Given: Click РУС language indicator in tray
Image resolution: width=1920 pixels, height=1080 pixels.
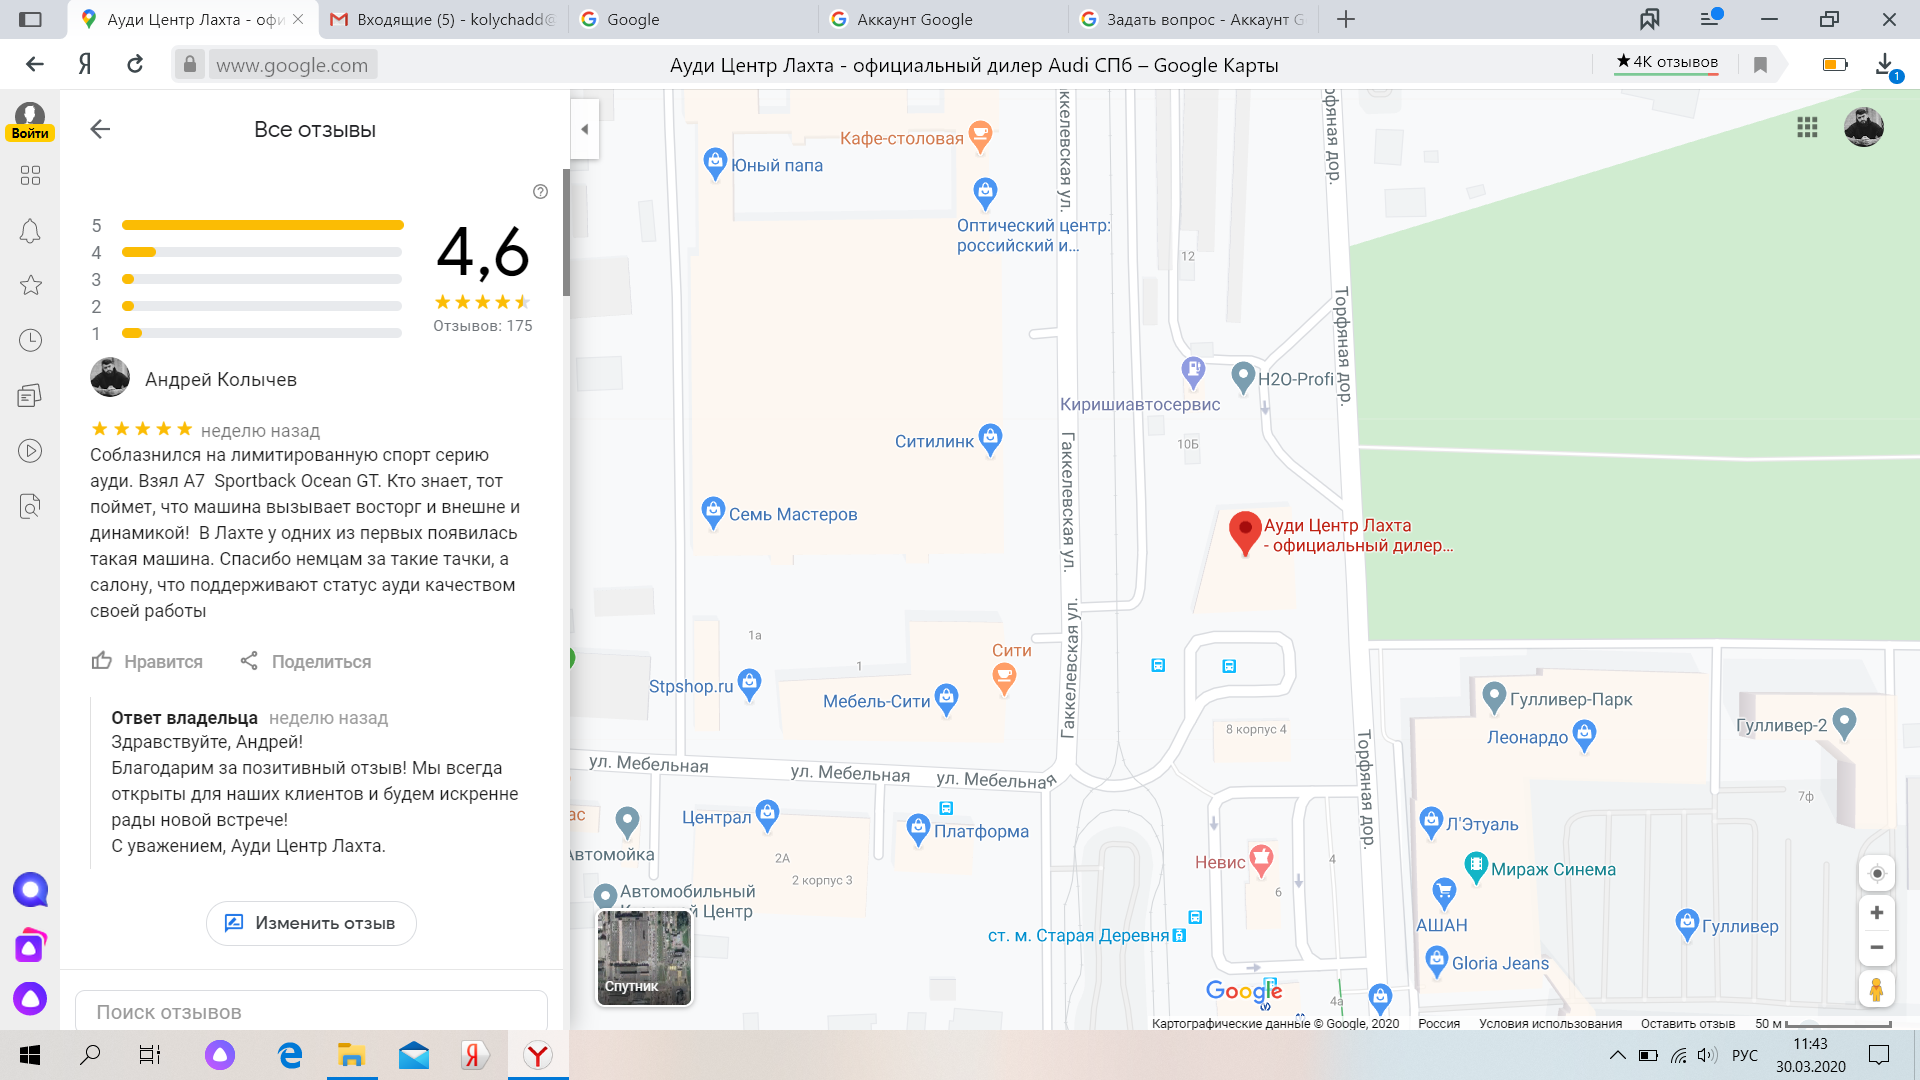Looking at the screenshot, I should click(x=1744, y=1055).
